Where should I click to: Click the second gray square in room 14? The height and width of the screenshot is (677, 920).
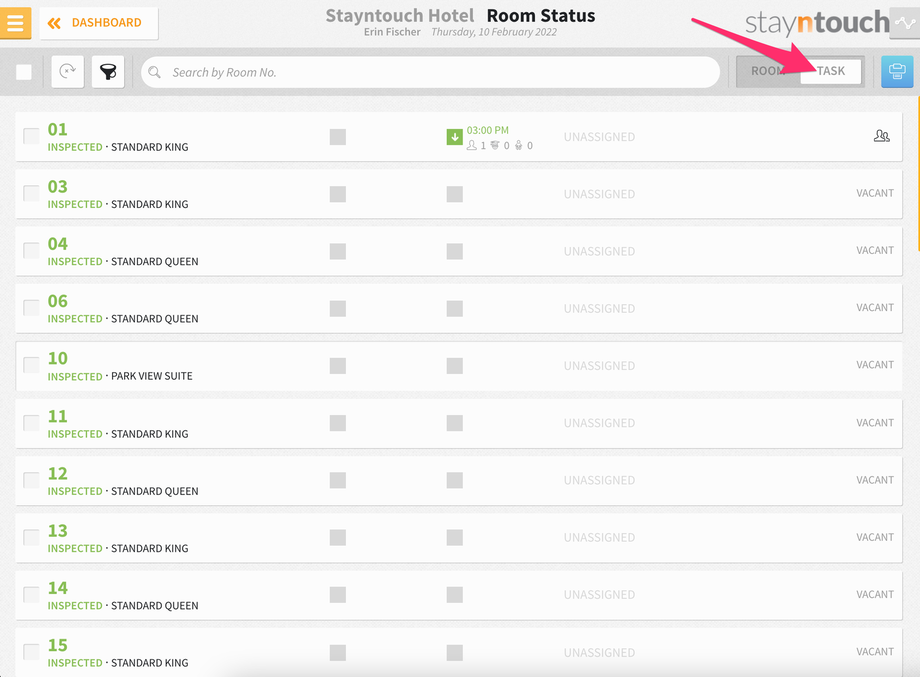455,595
